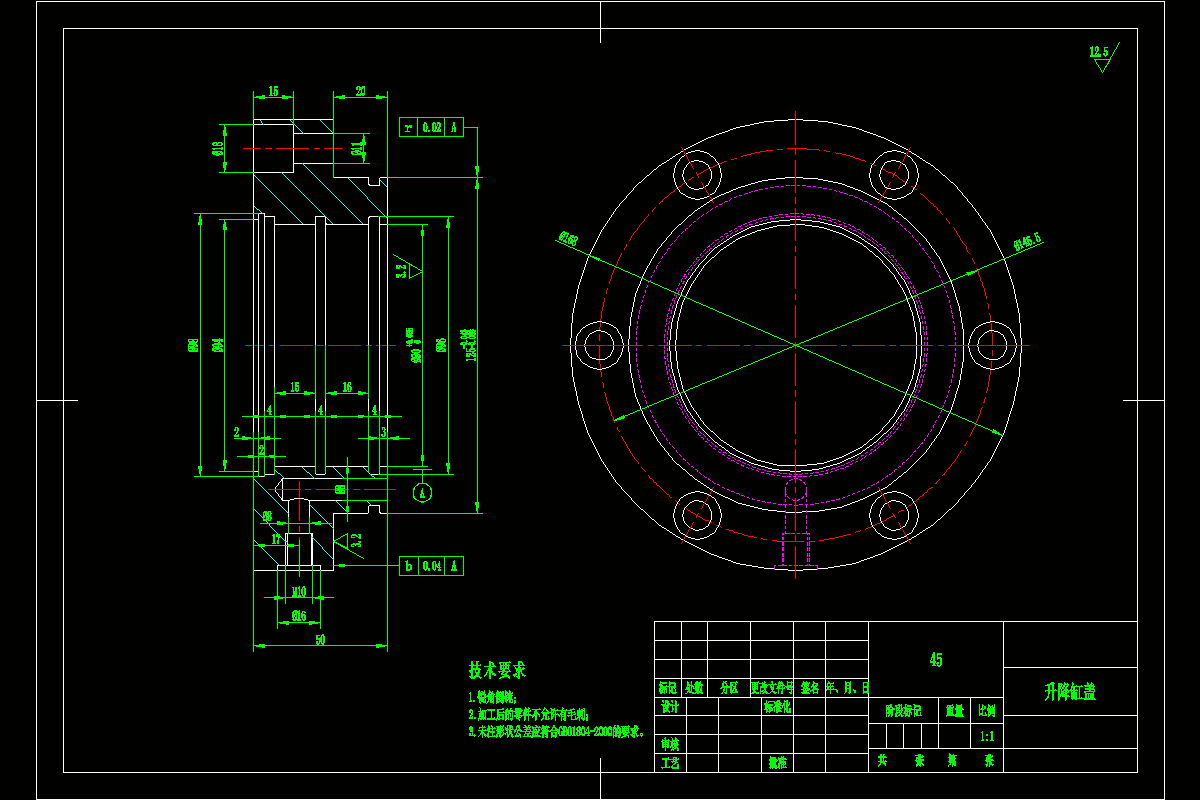Select the Ø168 diameter dimension text
Screen dimensions: 1200x800
569,238
